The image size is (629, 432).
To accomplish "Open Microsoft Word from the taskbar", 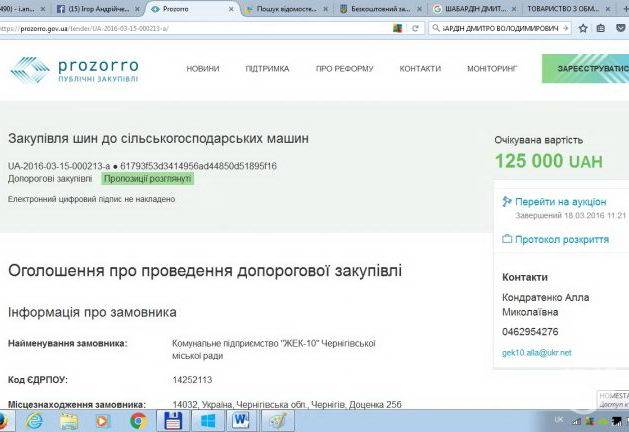I will (241, 420).
